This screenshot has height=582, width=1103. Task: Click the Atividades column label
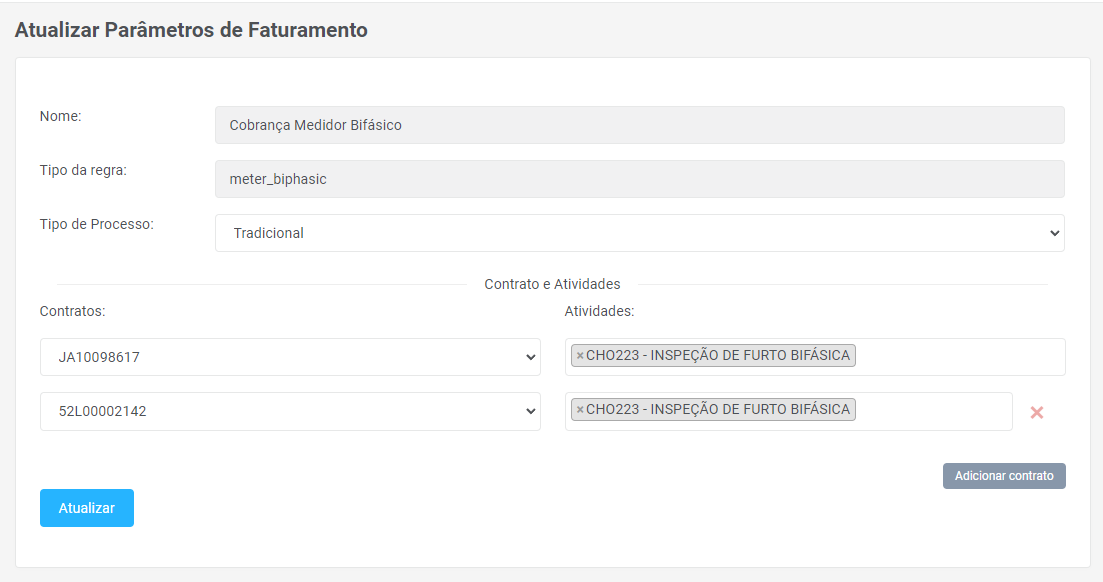[x=599, y=311]
